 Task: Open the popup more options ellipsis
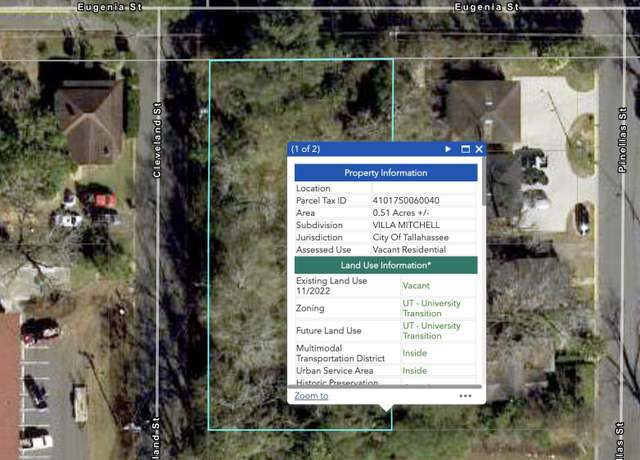coord(465,396)
